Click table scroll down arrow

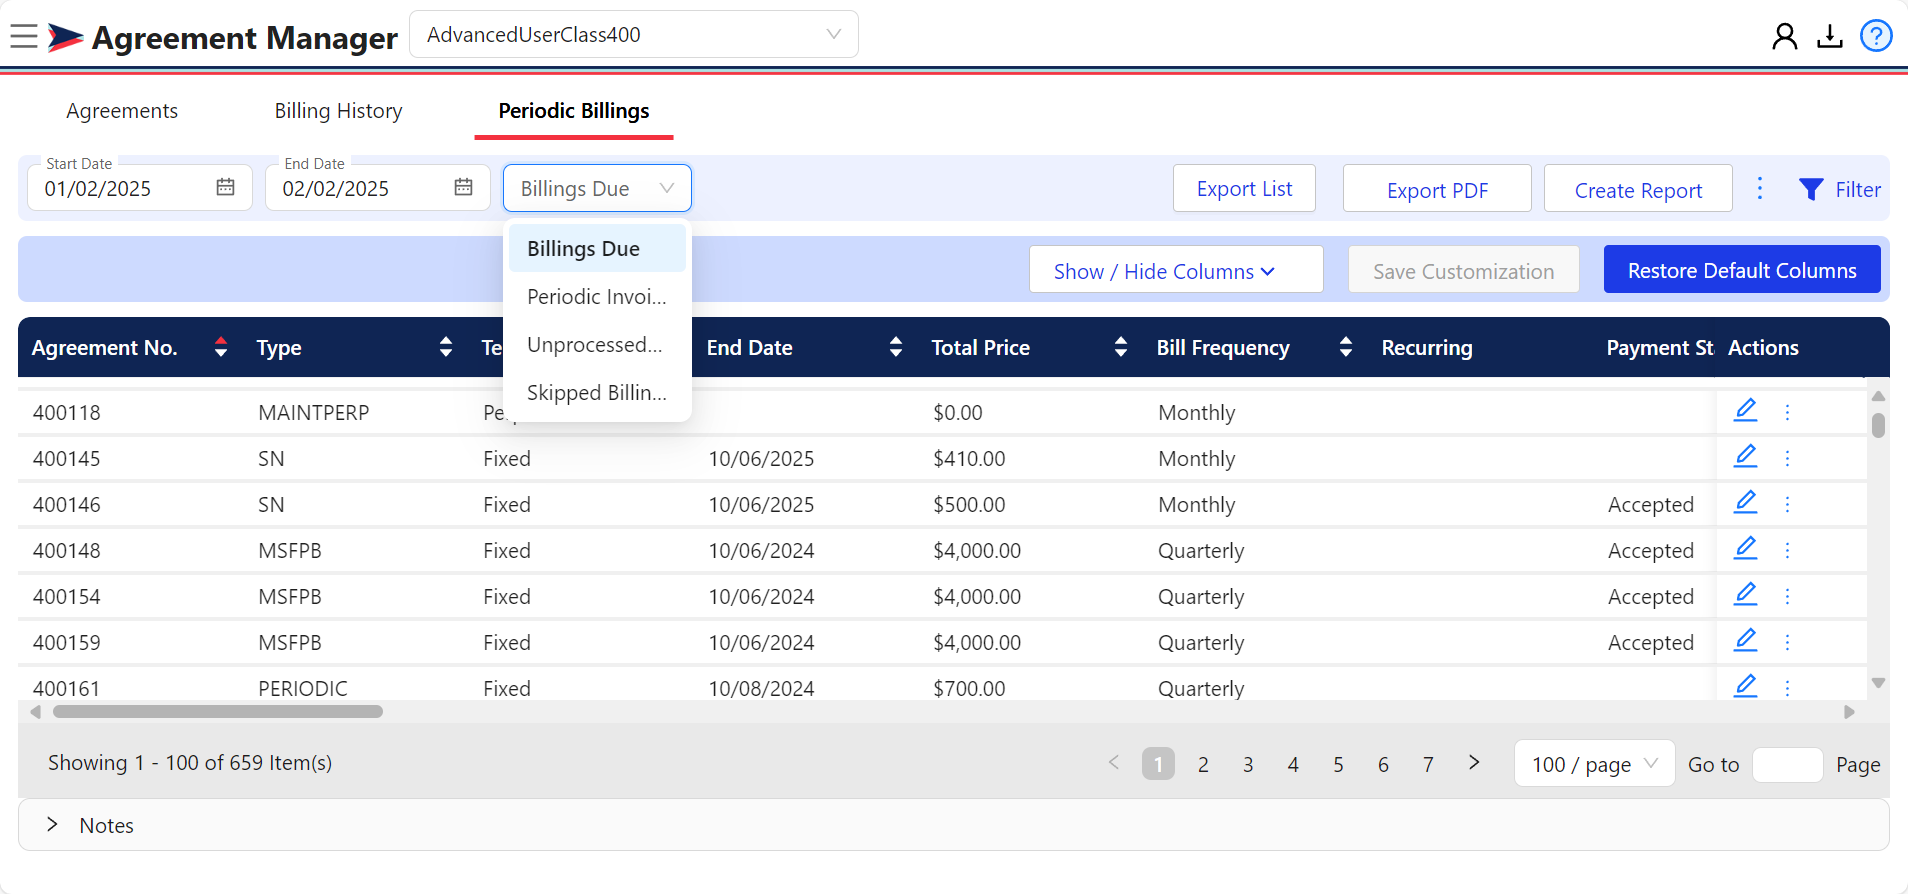tap(1878, 683)
